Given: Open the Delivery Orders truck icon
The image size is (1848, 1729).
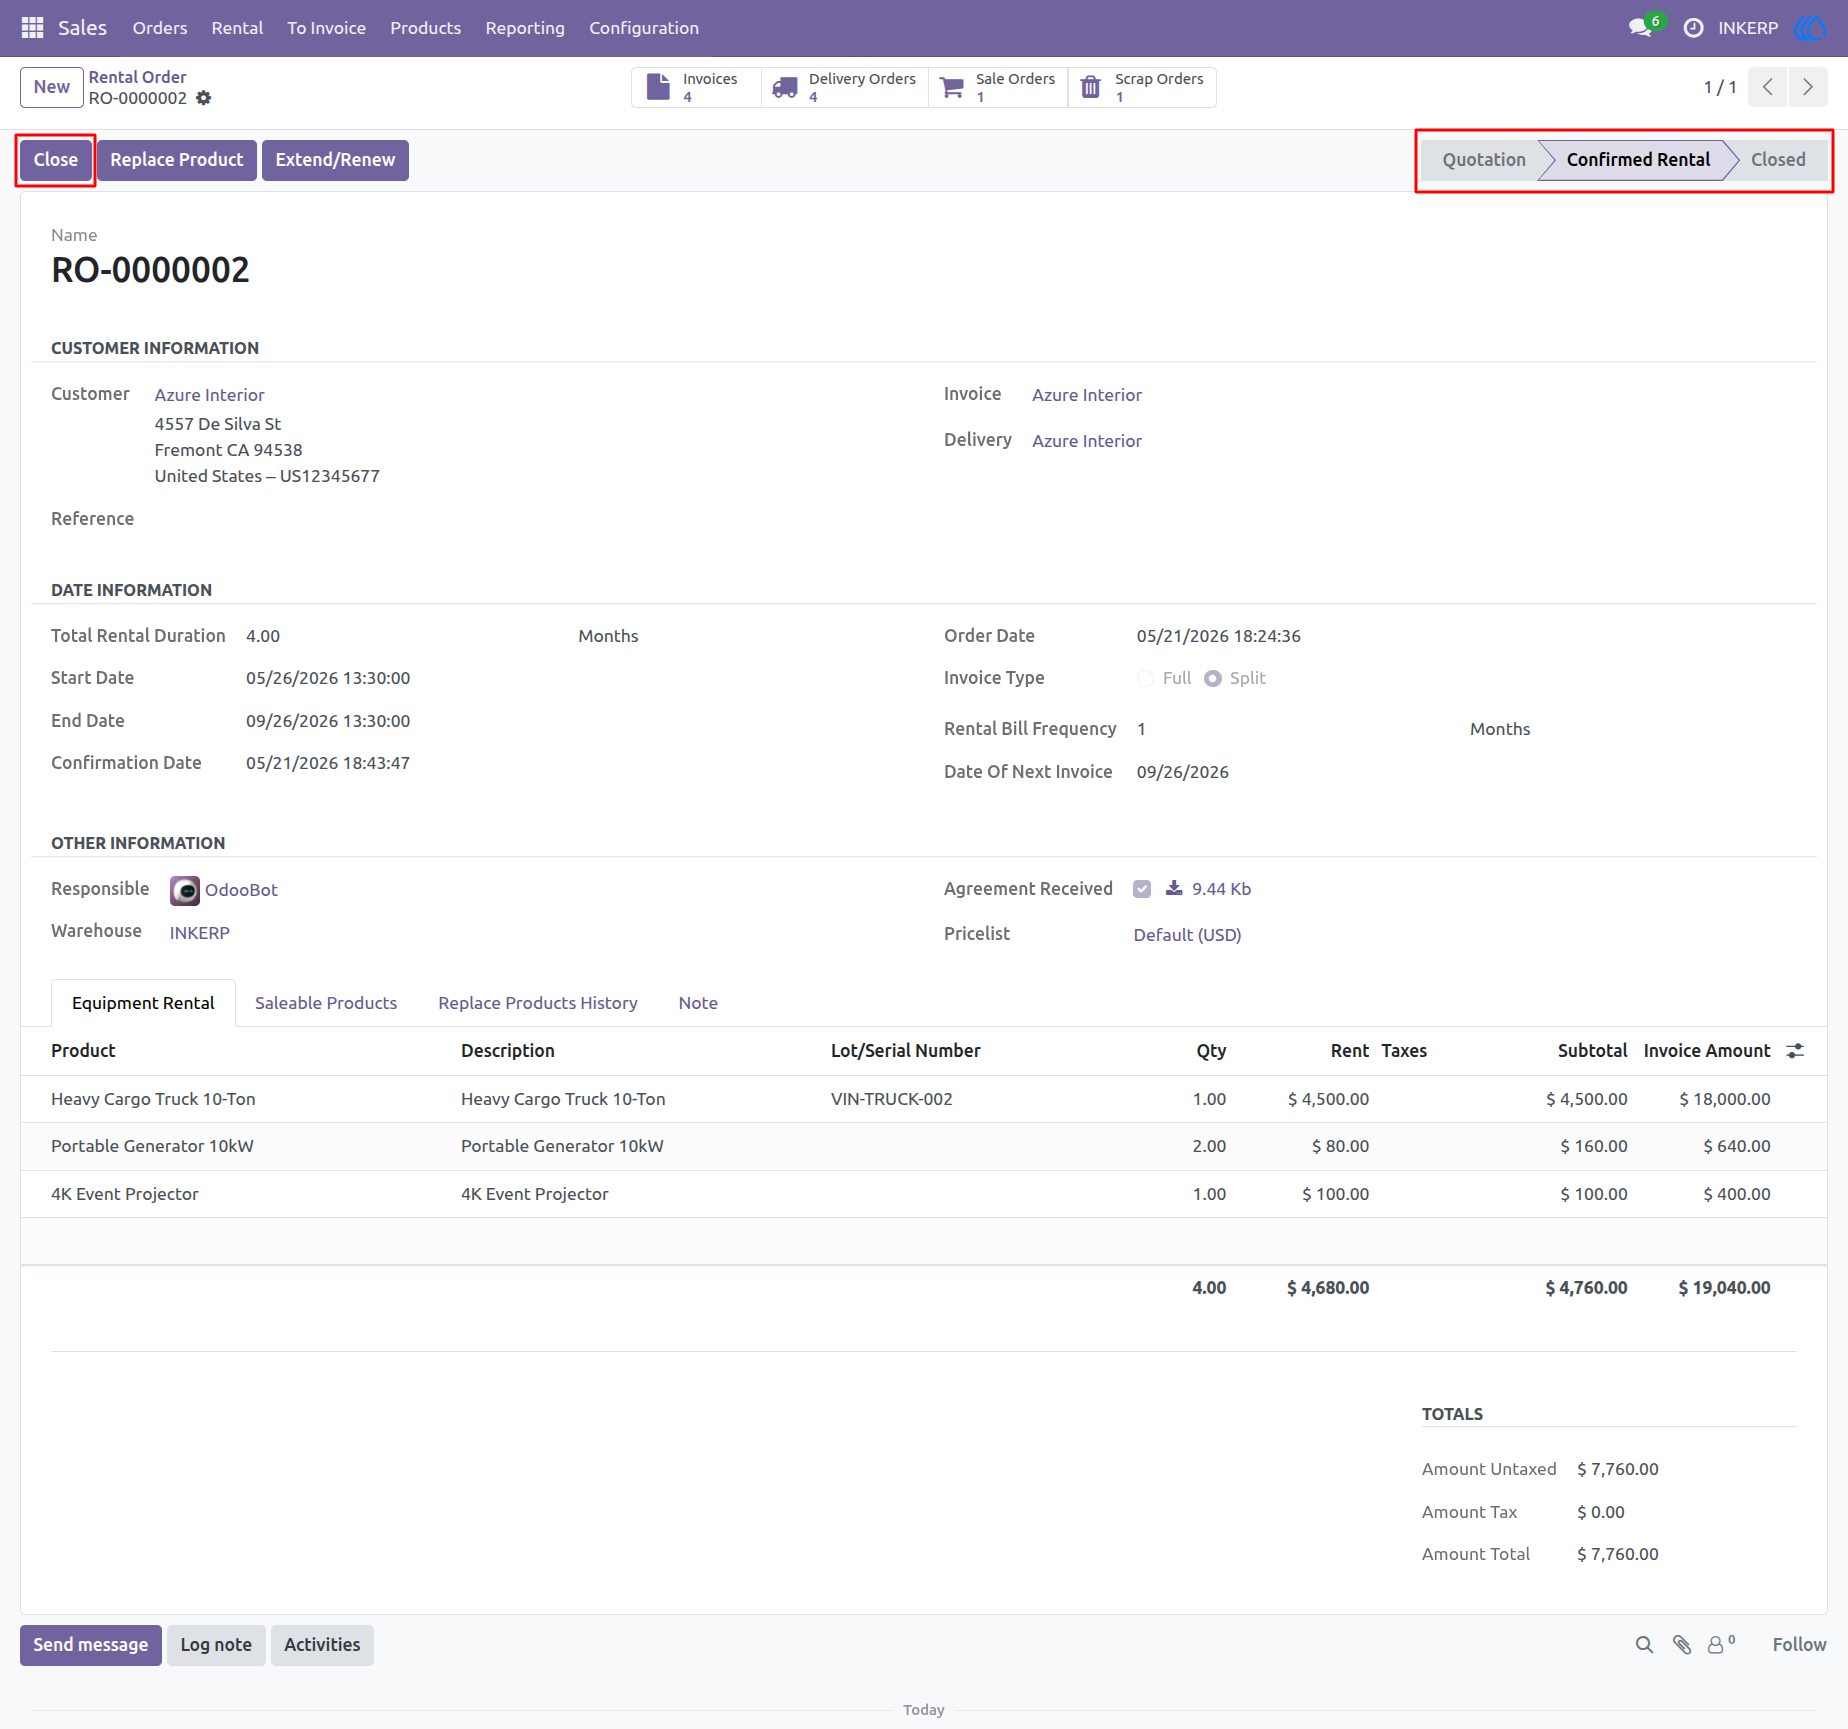Looking at the screenshot, I should [786, 88].
